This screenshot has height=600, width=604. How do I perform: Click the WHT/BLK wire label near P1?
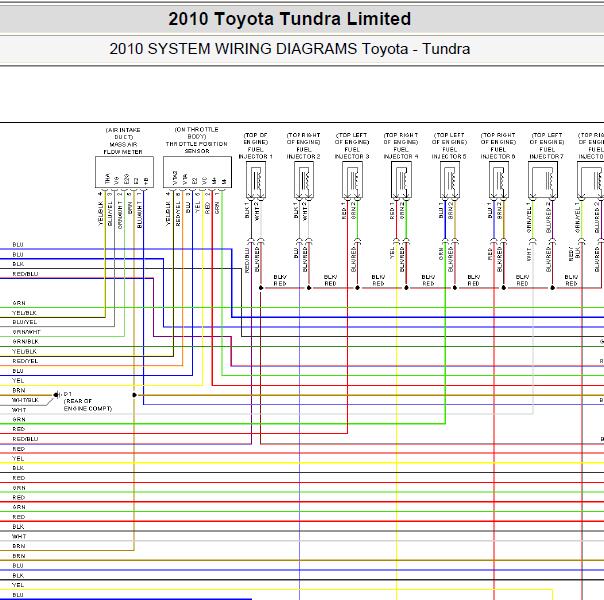point(25,400)
